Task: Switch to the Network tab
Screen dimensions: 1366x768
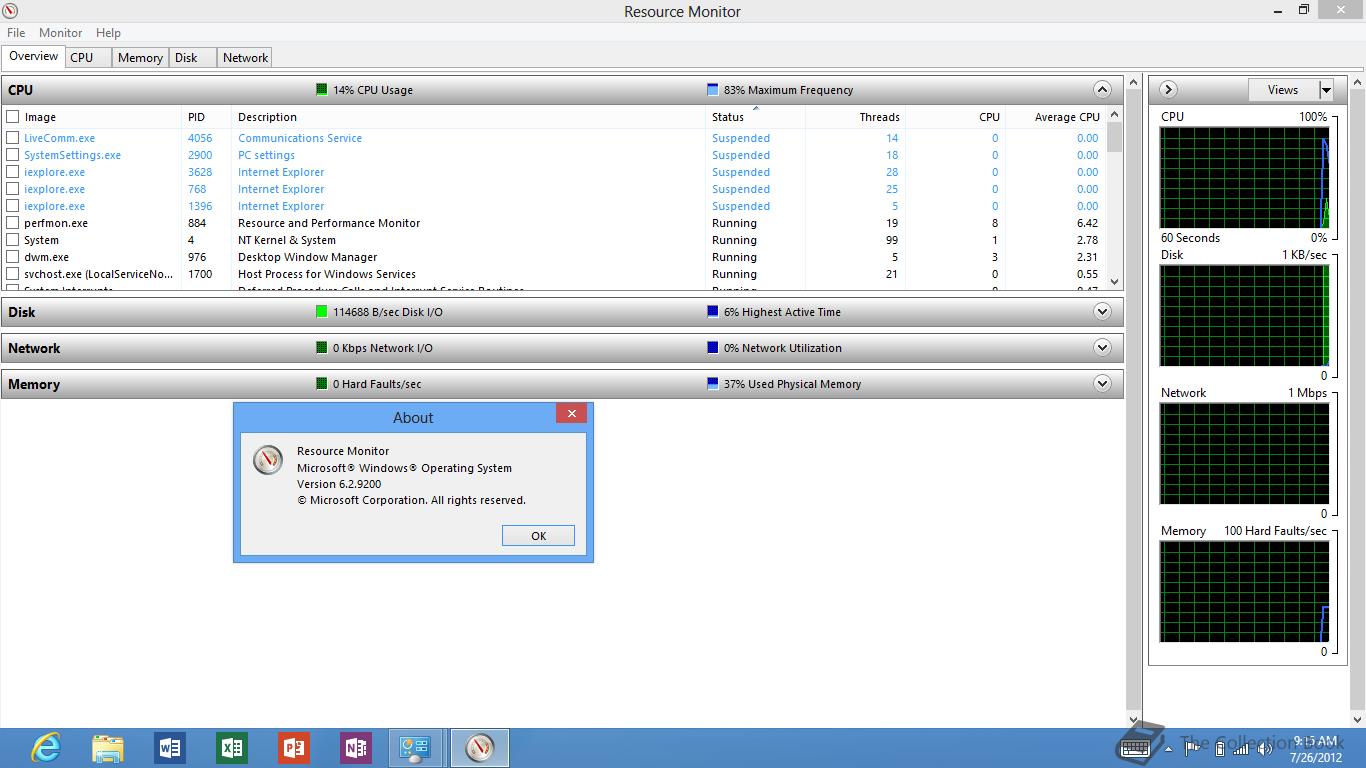Action: (x=245, y=58)
